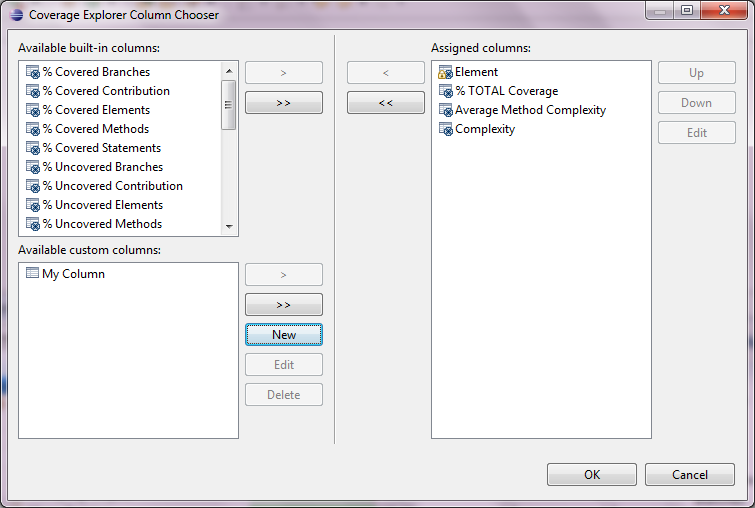
Task: Click the % Covered Contribution column icon
Action: (x=32, y=91)
